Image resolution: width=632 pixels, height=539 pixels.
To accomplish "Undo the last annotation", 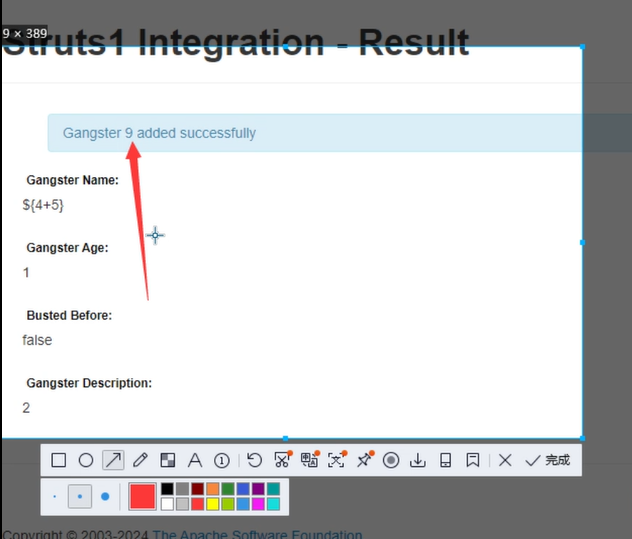I will (254, 460).
